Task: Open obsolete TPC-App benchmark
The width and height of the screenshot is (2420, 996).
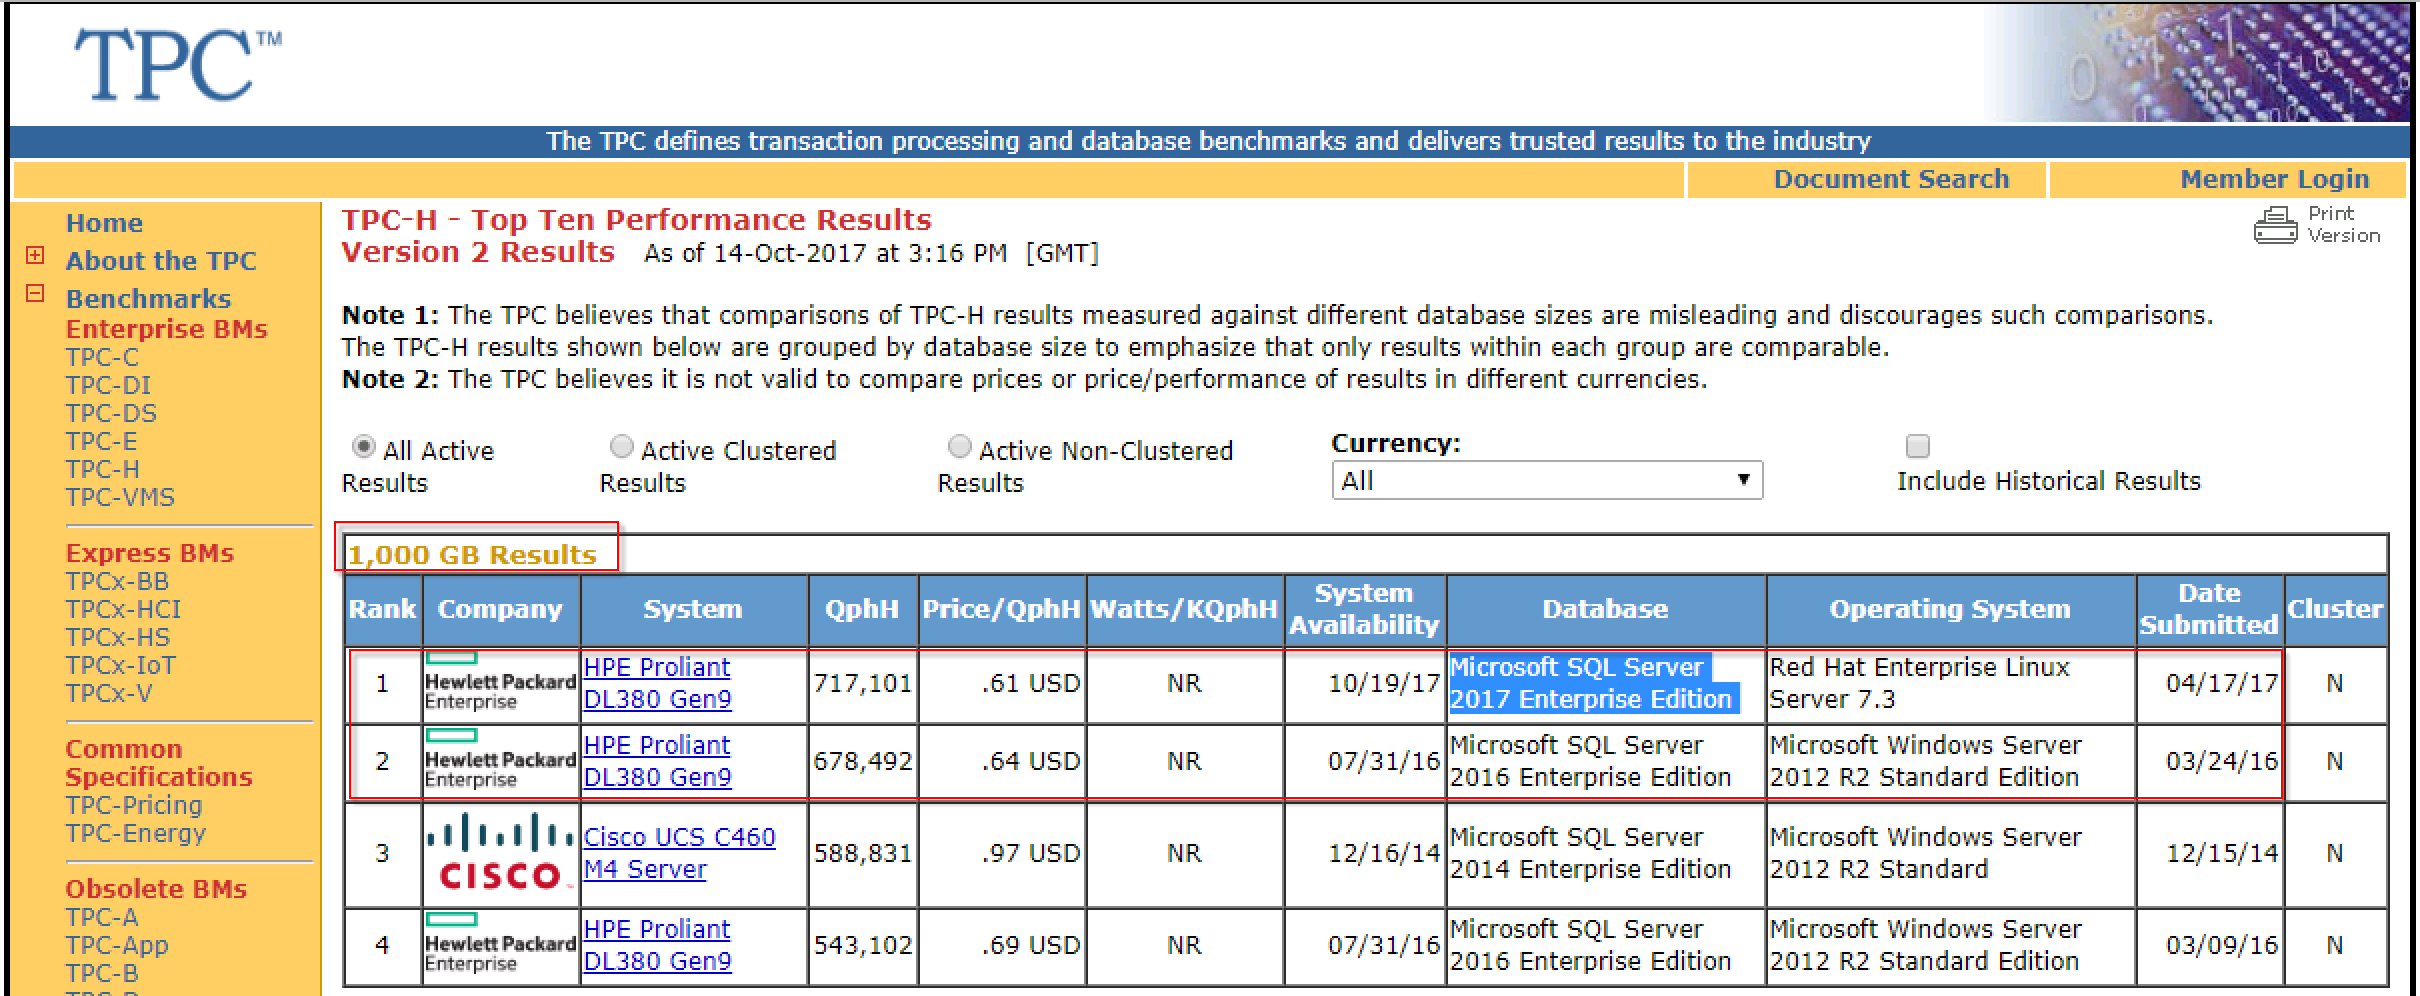Action: [117, 946]
